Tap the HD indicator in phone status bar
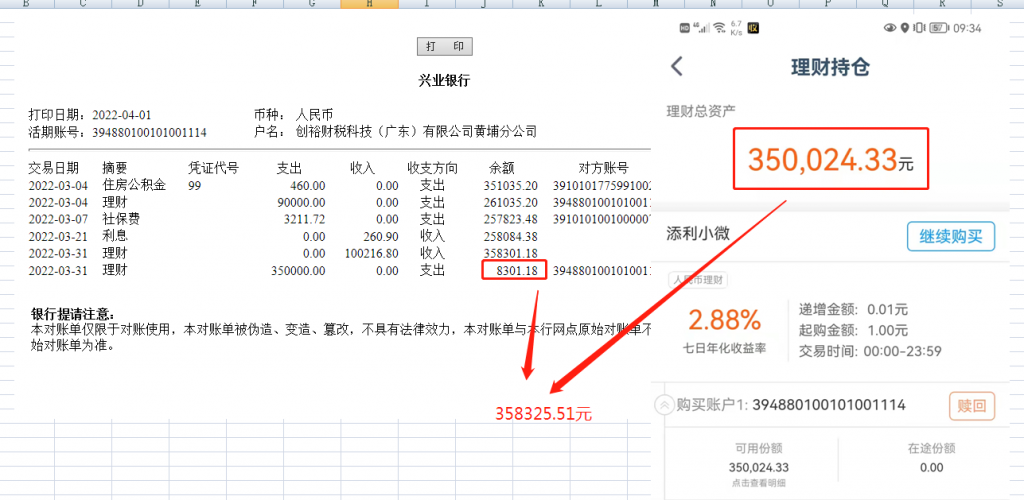Image resolution: width=1024 pixels, height=500 pixels. (684, 28)
